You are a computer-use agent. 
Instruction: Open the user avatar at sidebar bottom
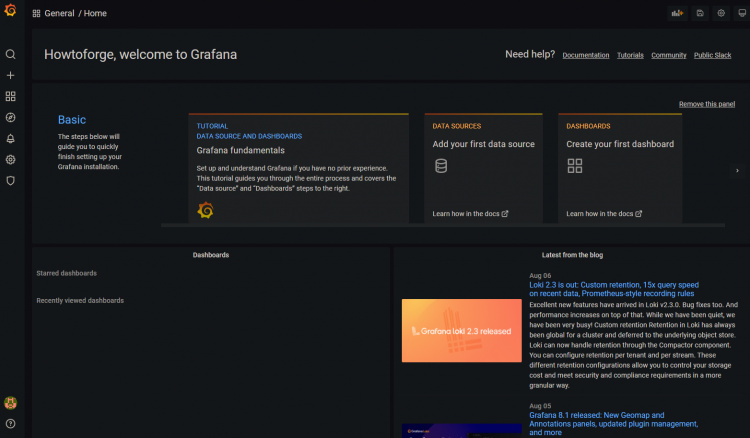pos(11,403)
